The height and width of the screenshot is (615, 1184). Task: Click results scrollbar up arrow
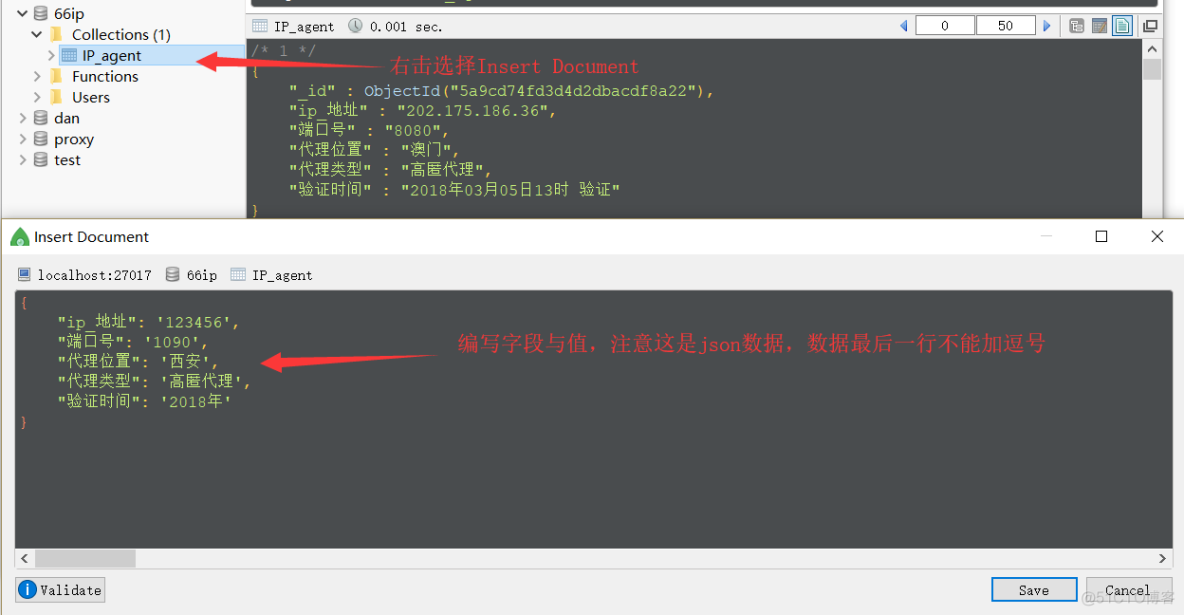pos(1152,49)
